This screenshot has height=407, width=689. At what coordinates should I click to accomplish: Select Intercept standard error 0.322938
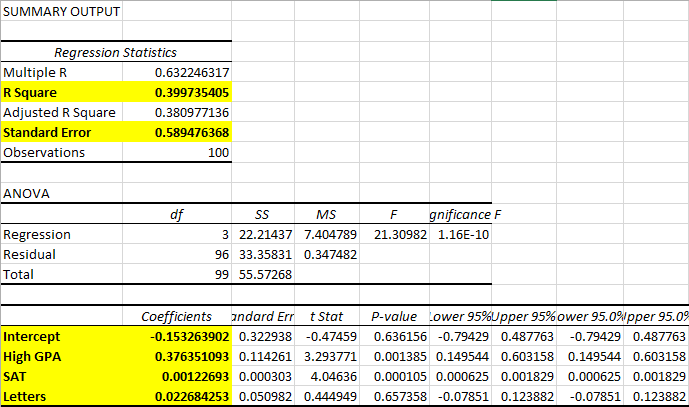[263, 336]
